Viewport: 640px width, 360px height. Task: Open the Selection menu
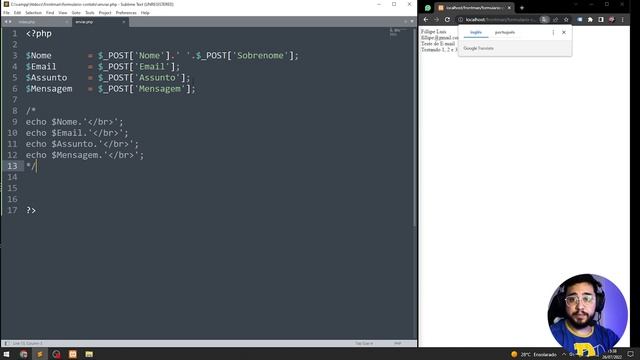click(x=33, y=13)
